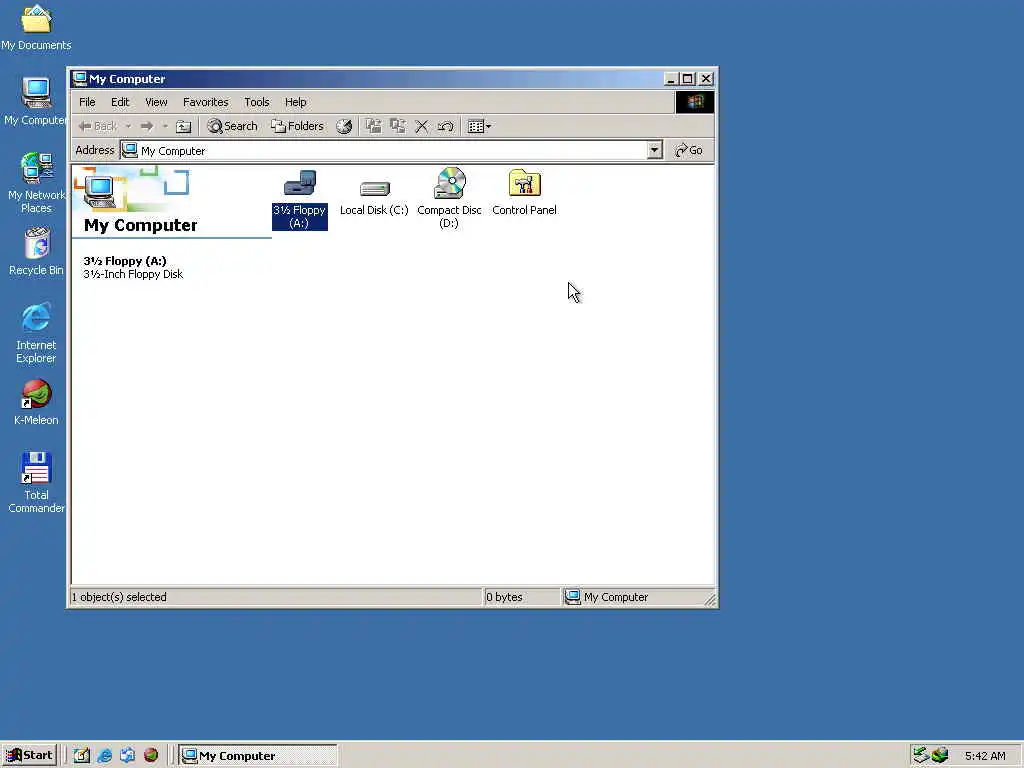Click the Move To toolbar icon
Viewport: 1024px width, 768px height.
(373, 127)
